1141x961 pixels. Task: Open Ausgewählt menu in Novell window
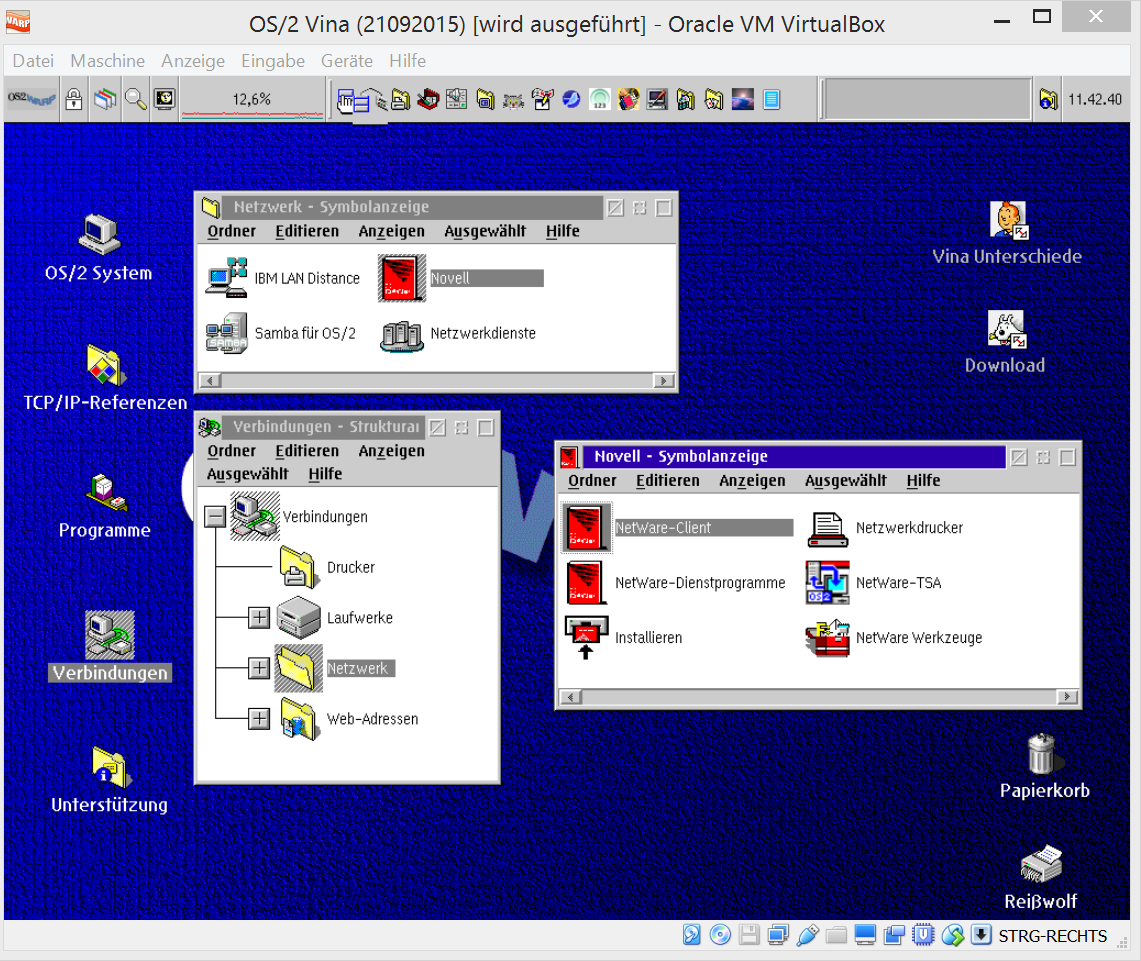[x=846, y=481]
